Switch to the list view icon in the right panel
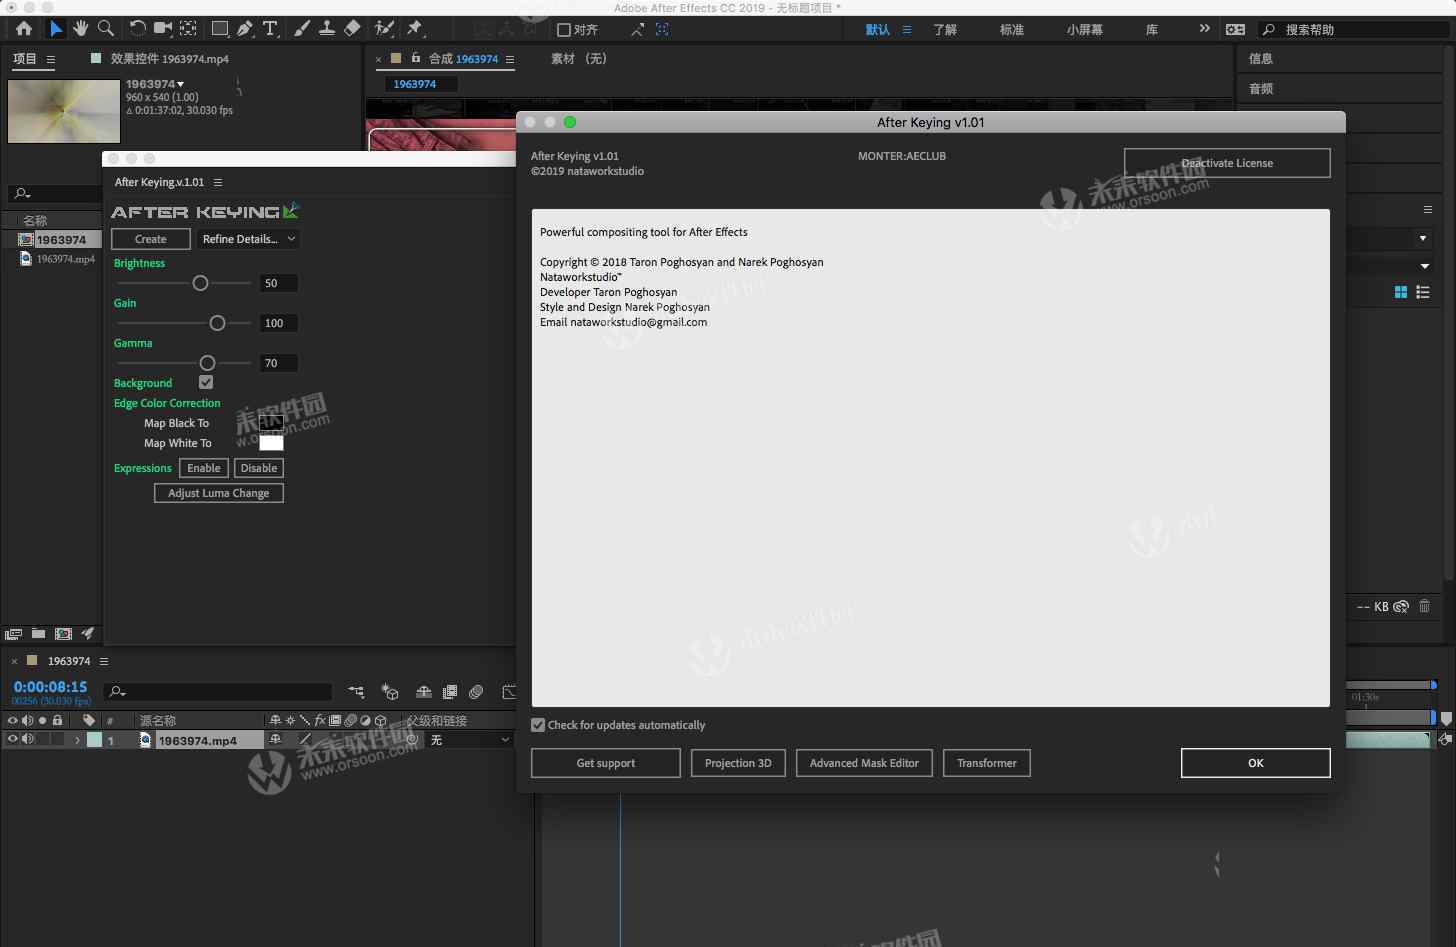Screen dimensions: 1456x947 (x=1423, y=292)
